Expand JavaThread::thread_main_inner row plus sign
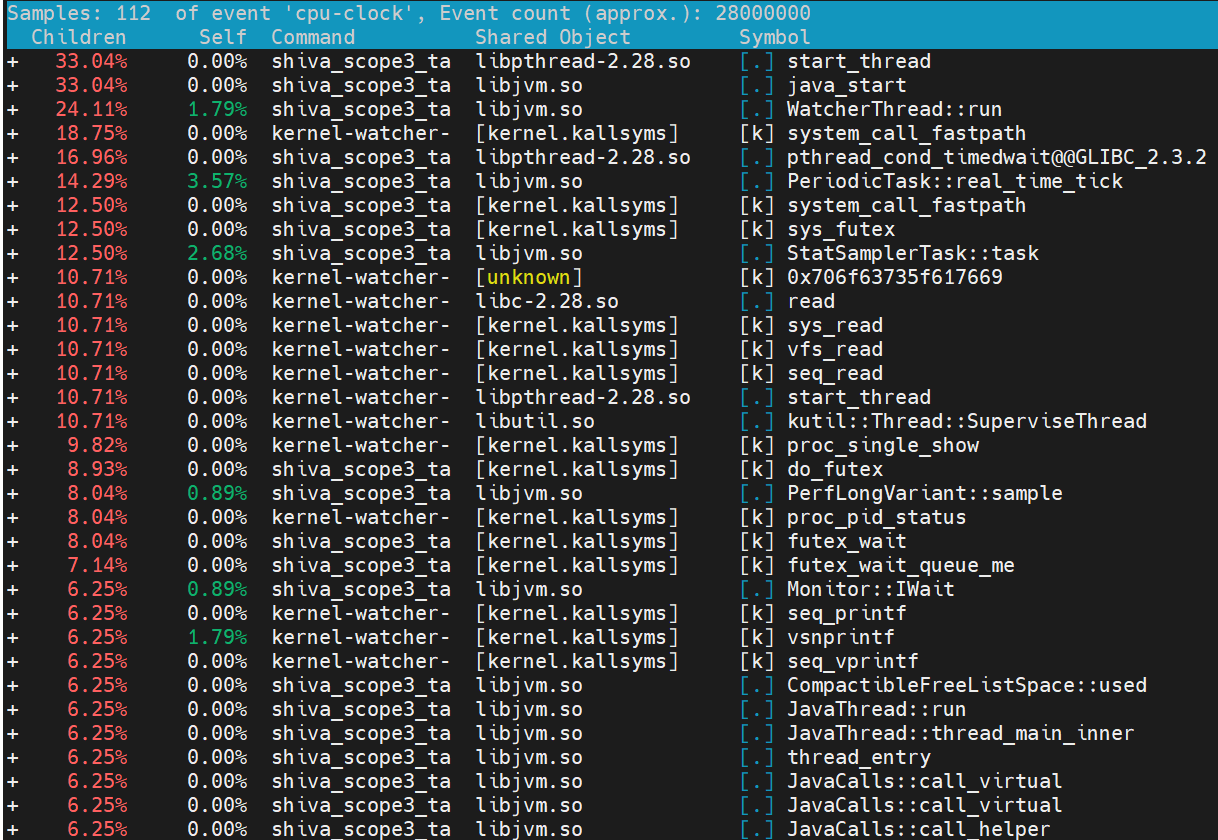Screen dimensions: 1218x840 tap(12, 734)
